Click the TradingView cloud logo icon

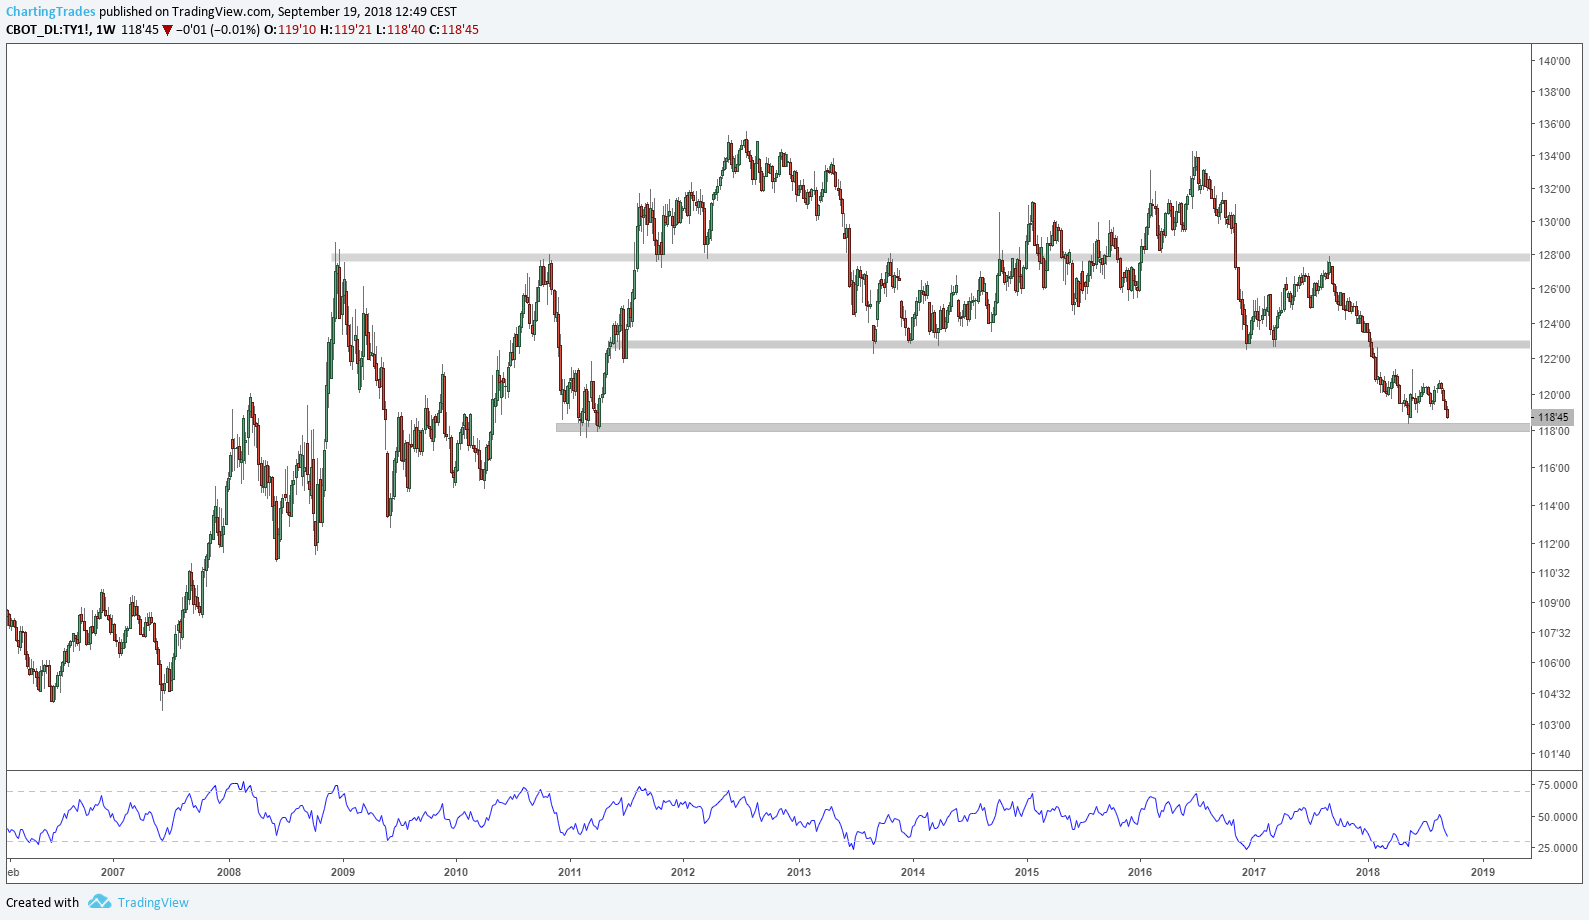99,902
